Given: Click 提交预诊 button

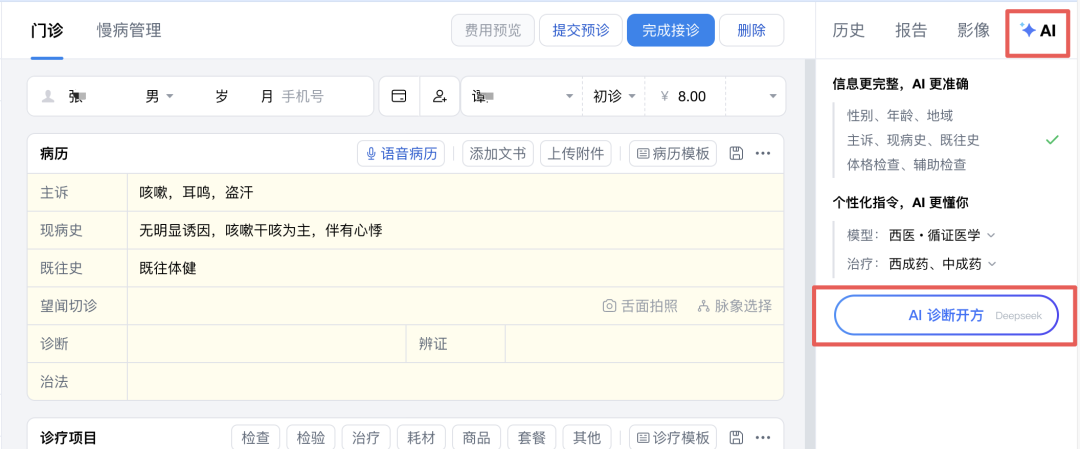Looking at the screenshot, I should coord(581,30).
